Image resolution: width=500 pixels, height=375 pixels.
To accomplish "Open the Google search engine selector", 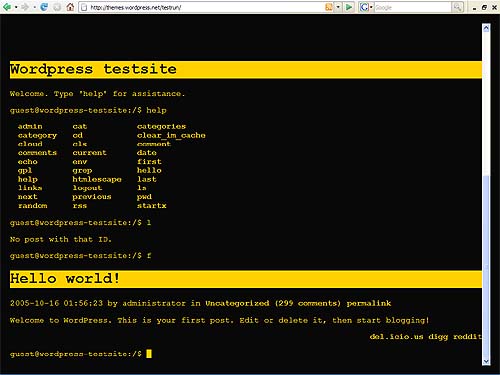I will (x=366, y=7).
